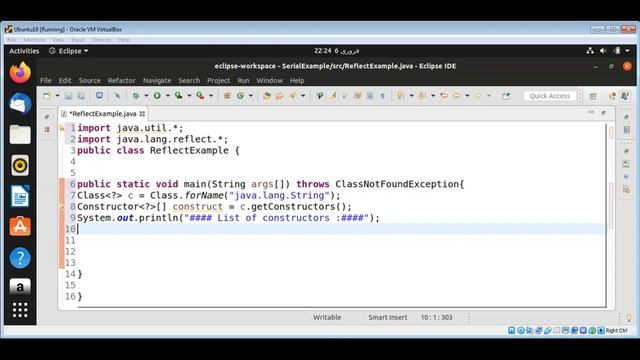Open the New wizard dropdown arrow
The height and width of the screenshot is (360, 640).
click(x=58, y=96)
